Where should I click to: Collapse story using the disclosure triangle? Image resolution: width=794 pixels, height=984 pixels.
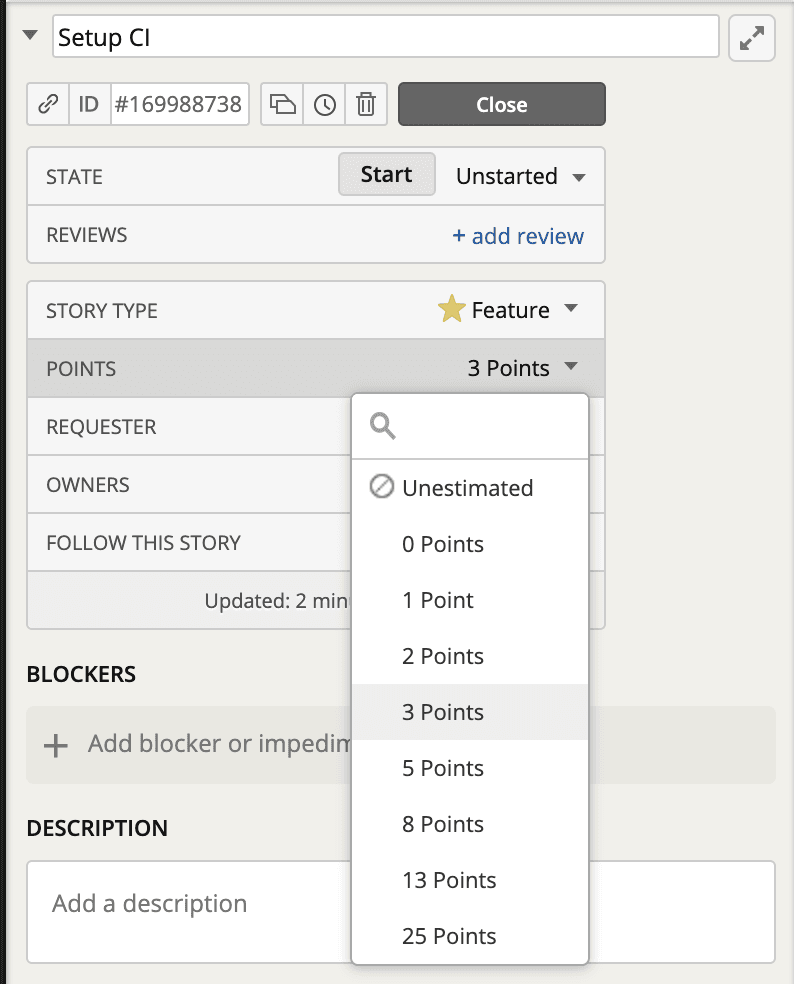(31, 37)
